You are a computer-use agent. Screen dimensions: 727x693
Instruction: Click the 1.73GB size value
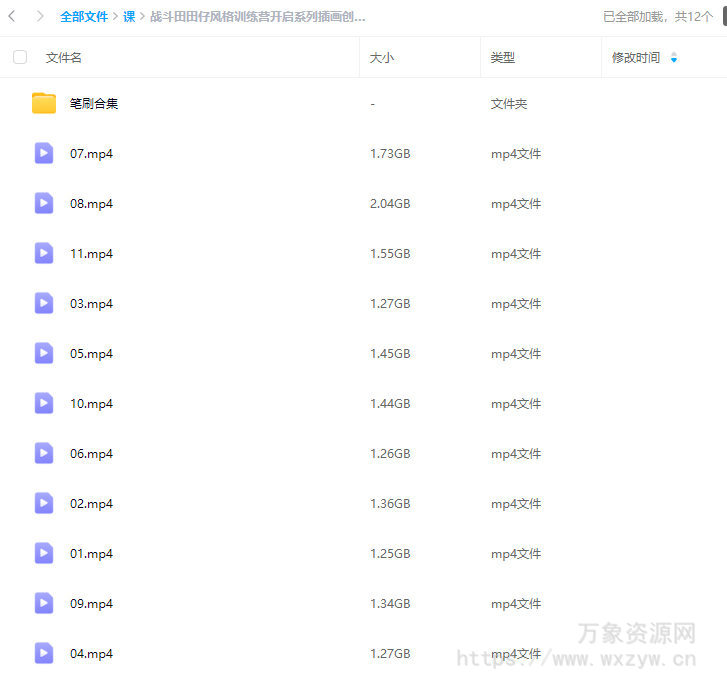click(390, 153)
